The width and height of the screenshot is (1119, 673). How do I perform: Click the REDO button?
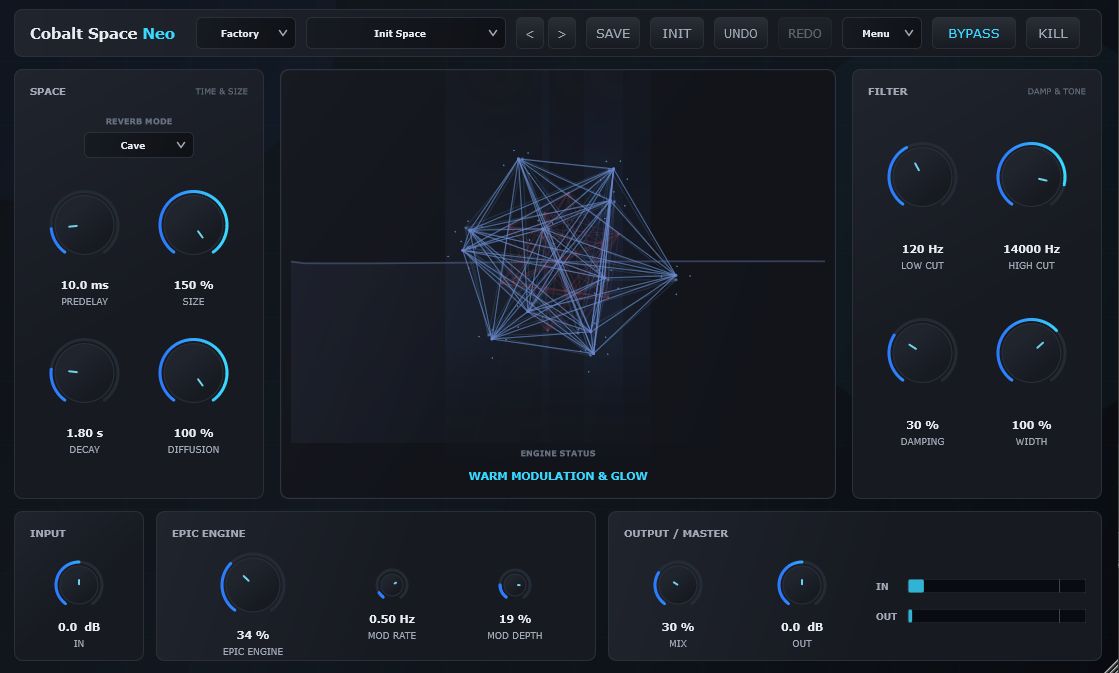click(x=804, y=34)
